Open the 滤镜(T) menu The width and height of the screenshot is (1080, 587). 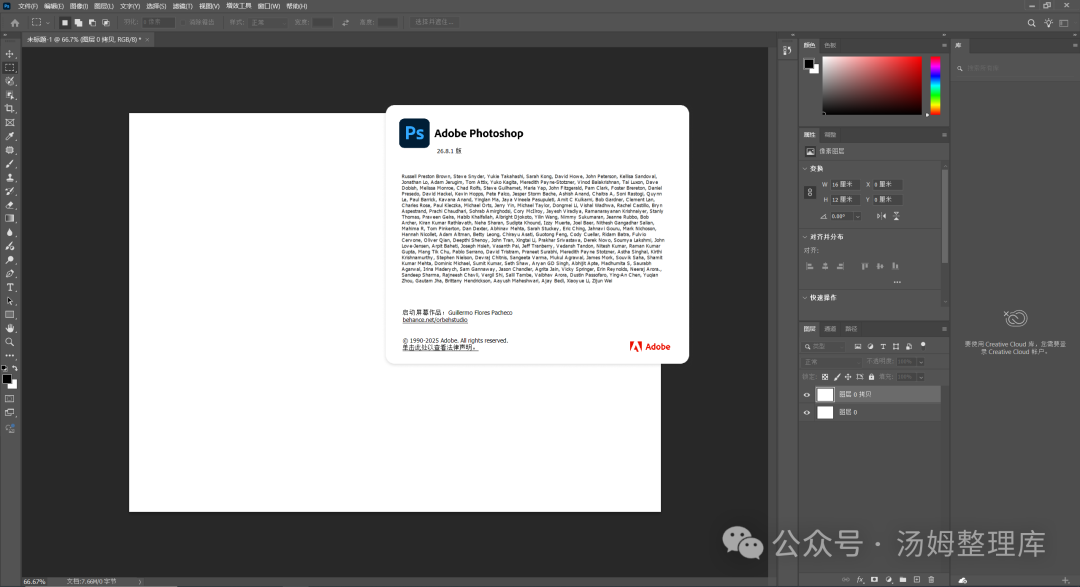click(x=183, y=6)
